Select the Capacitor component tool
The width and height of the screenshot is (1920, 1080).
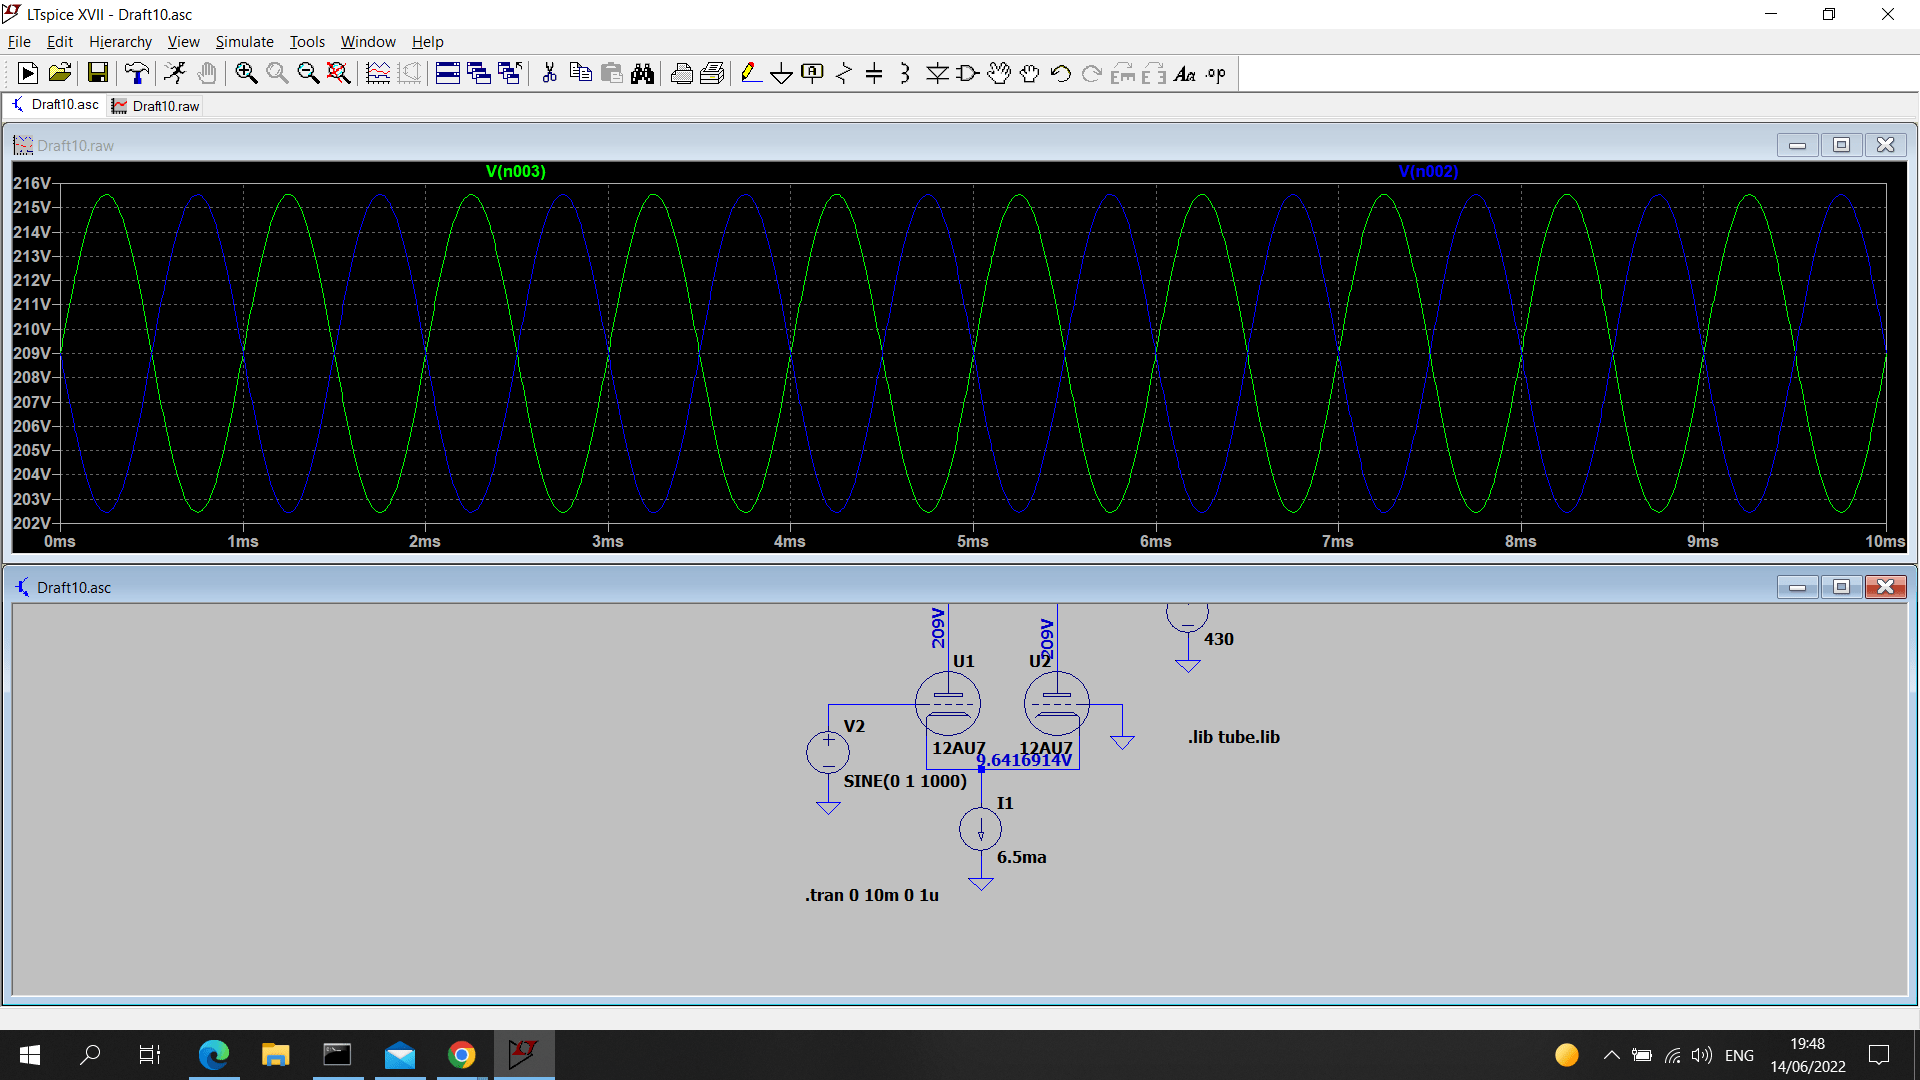pyautogui.click(x=874, y=73)
